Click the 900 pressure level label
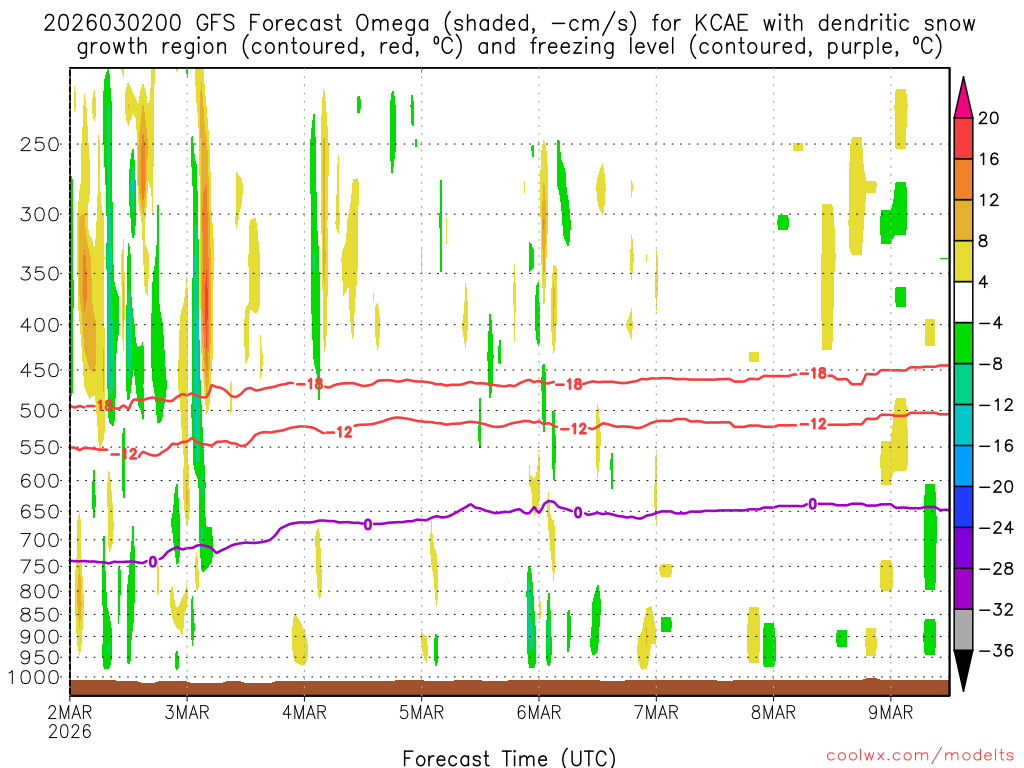This screenshot has width=1024, height=768. point(40,637)
